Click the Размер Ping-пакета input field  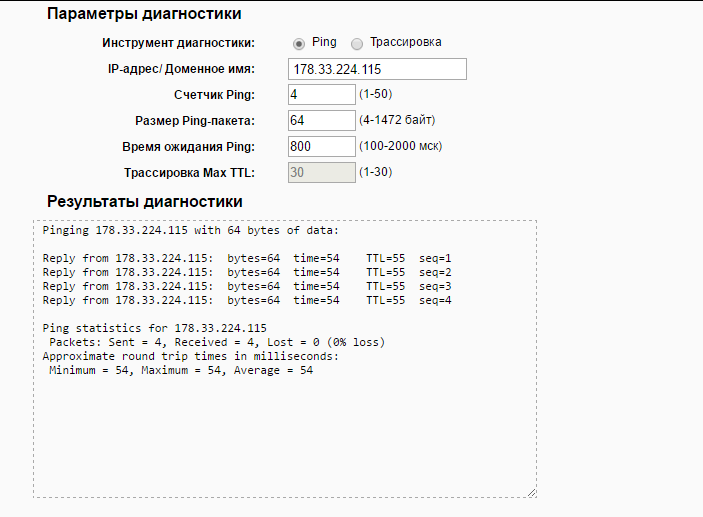[320, 121]
